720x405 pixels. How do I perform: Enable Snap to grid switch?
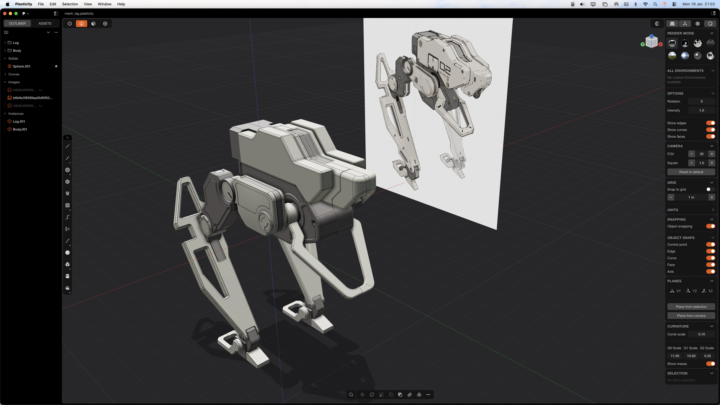(x=710, y=189)
